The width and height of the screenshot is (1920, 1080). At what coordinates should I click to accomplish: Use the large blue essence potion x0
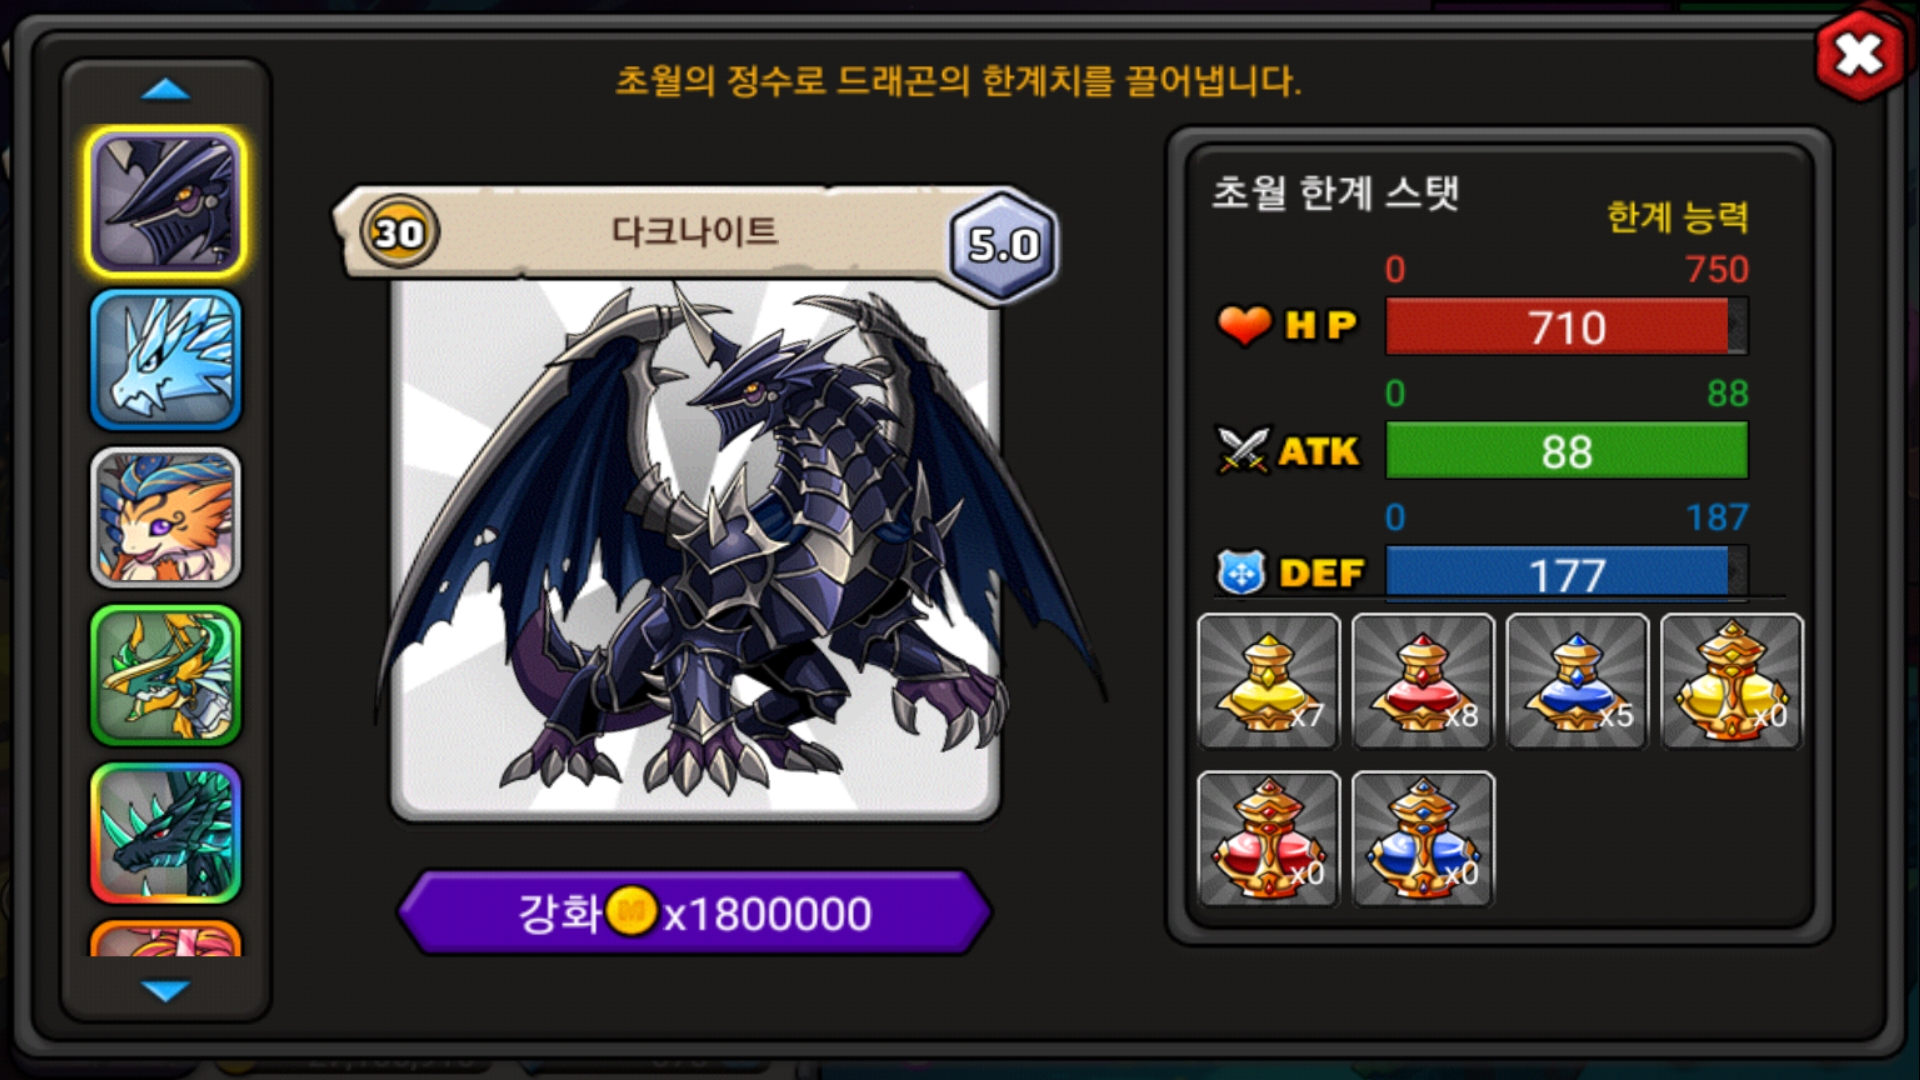tap(1423, 839)
